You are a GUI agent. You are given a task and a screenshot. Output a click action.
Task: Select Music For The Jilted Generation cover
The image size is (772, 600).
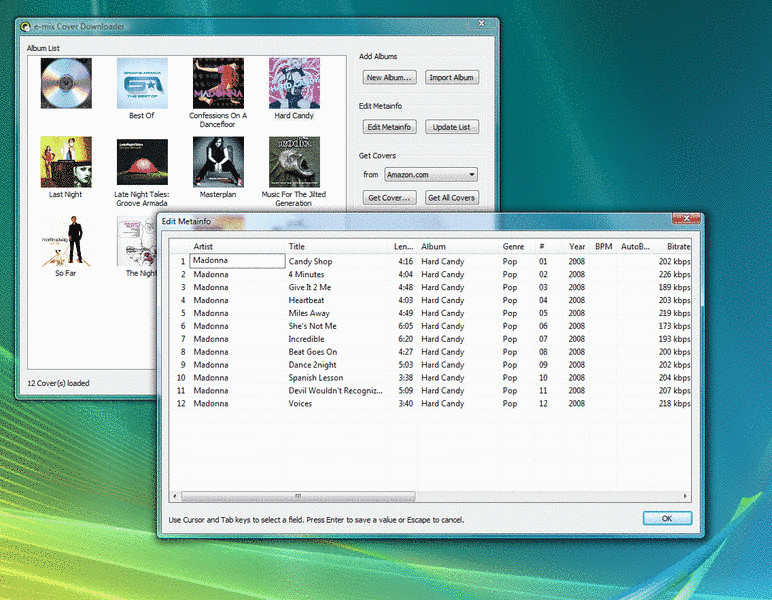294,162
